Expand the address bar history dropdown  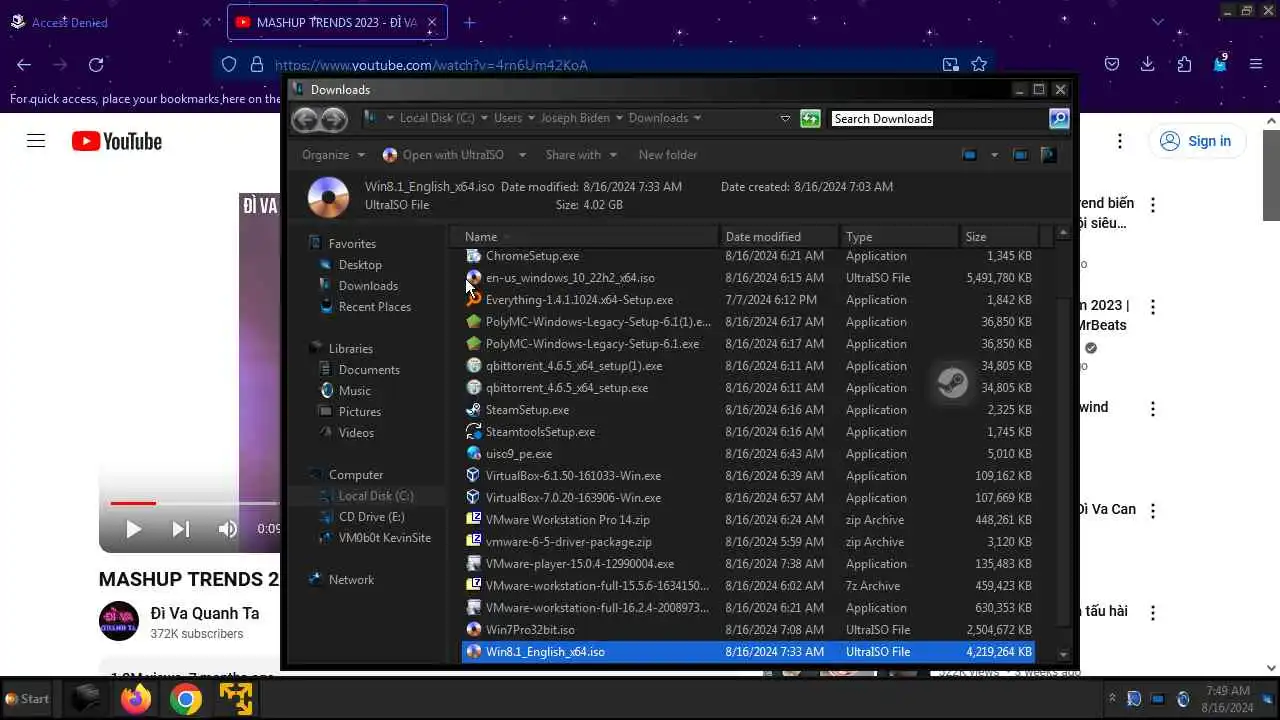point(785,118)
